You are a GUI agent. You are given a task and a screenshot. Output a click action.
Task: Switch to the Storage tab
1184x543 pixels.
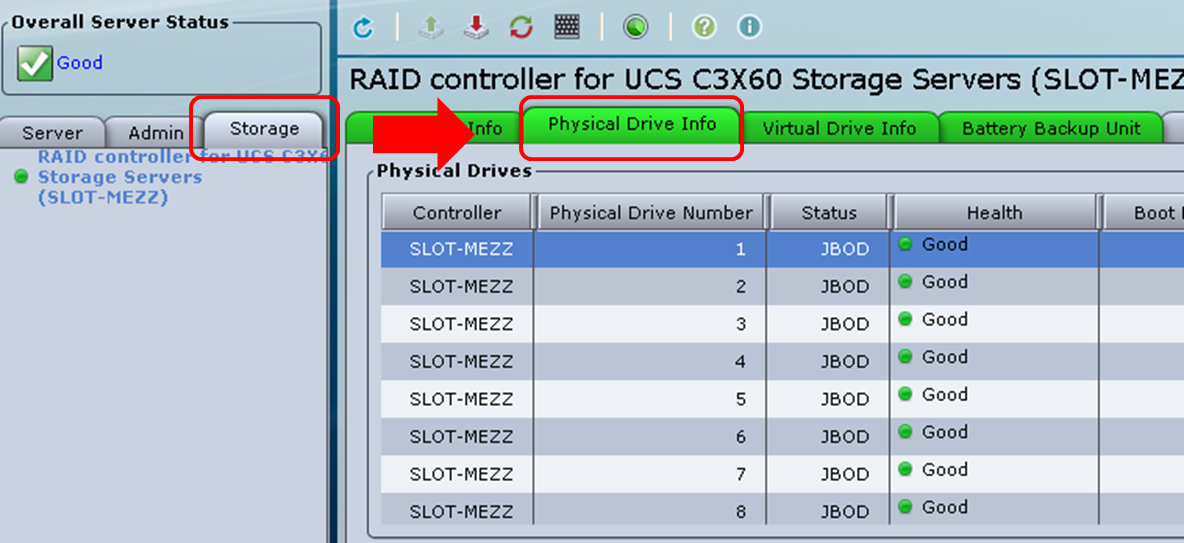pyautogui.click(x=264, y=129)
